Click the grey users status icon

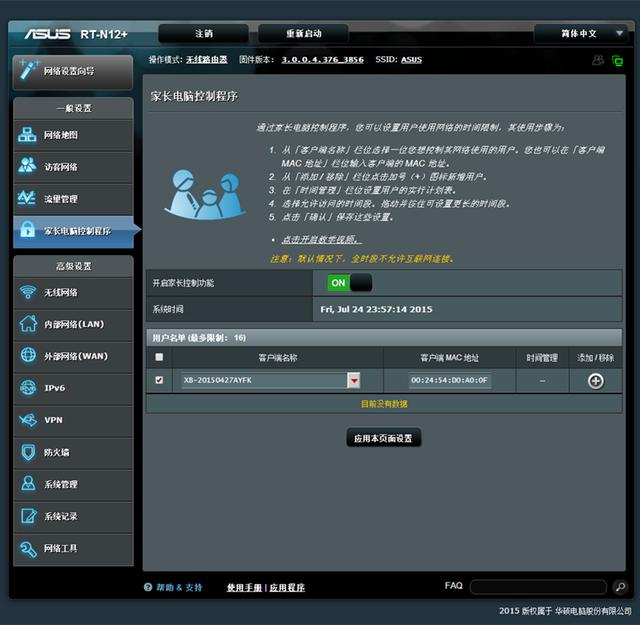pos(598,60)
